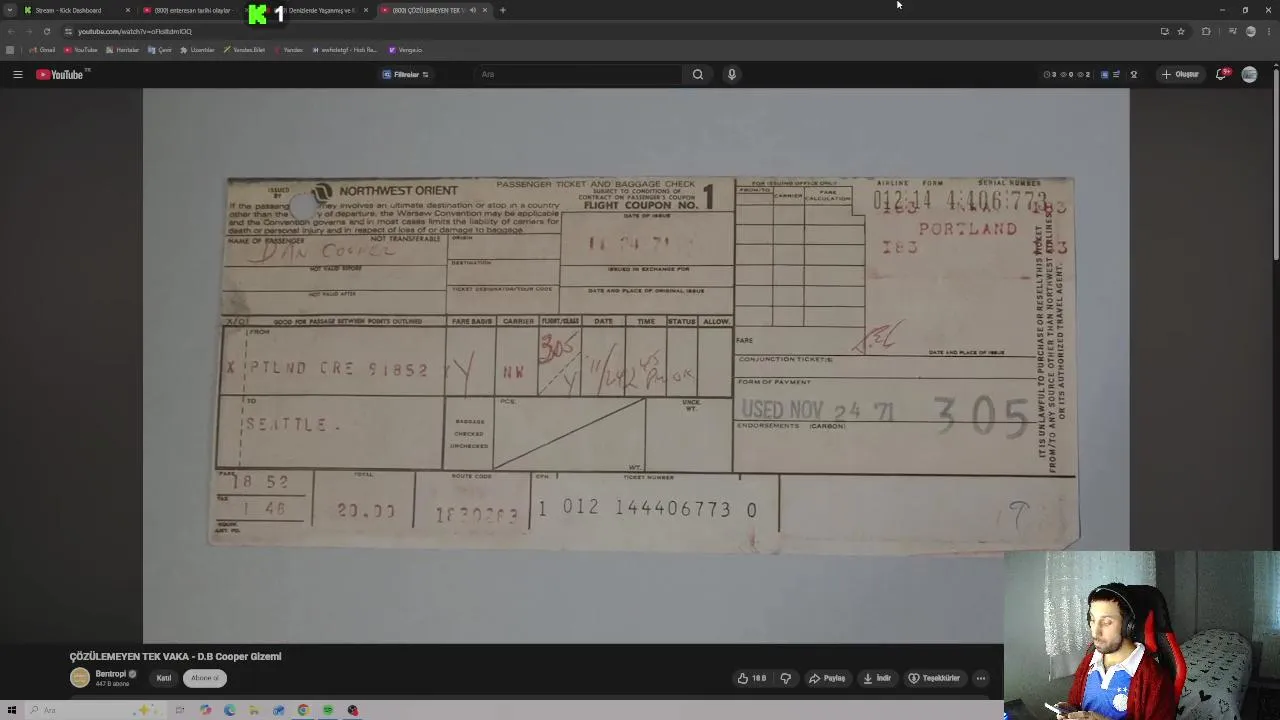Open Spotify from the taskbar
Viewport: 1280px width, 720px height.
[328, 710]
